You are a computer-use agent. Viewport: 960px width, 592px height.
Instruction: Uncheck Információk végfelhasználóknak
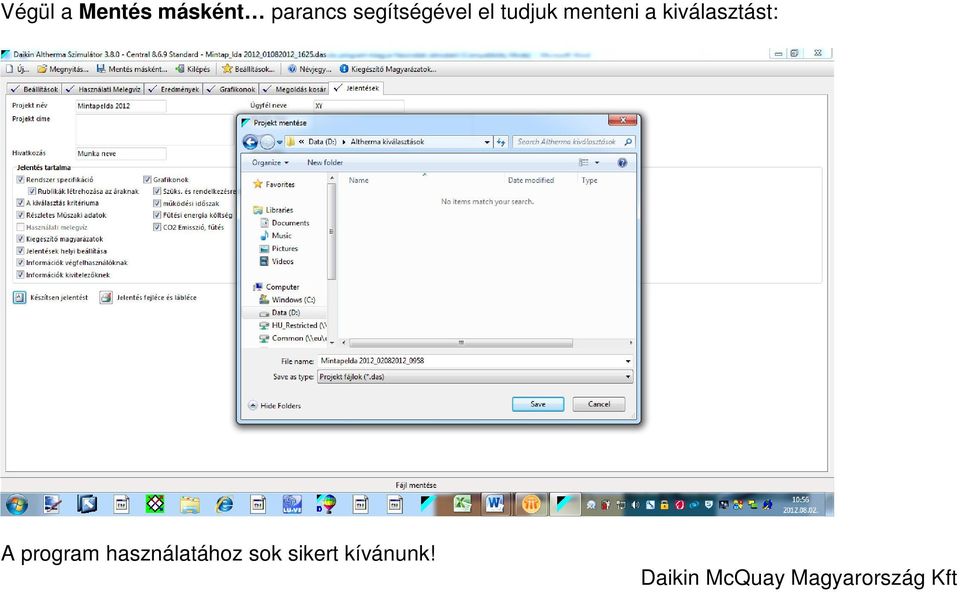coord(20,263)
